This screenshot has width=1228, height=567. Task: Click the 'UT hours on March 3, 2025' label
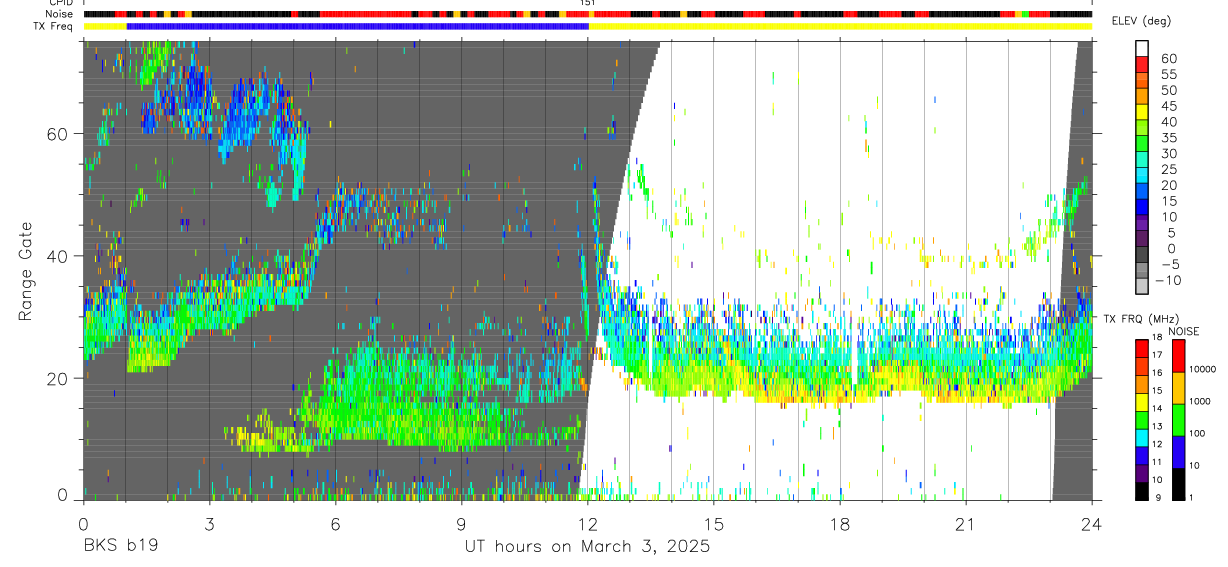point(587,547)
